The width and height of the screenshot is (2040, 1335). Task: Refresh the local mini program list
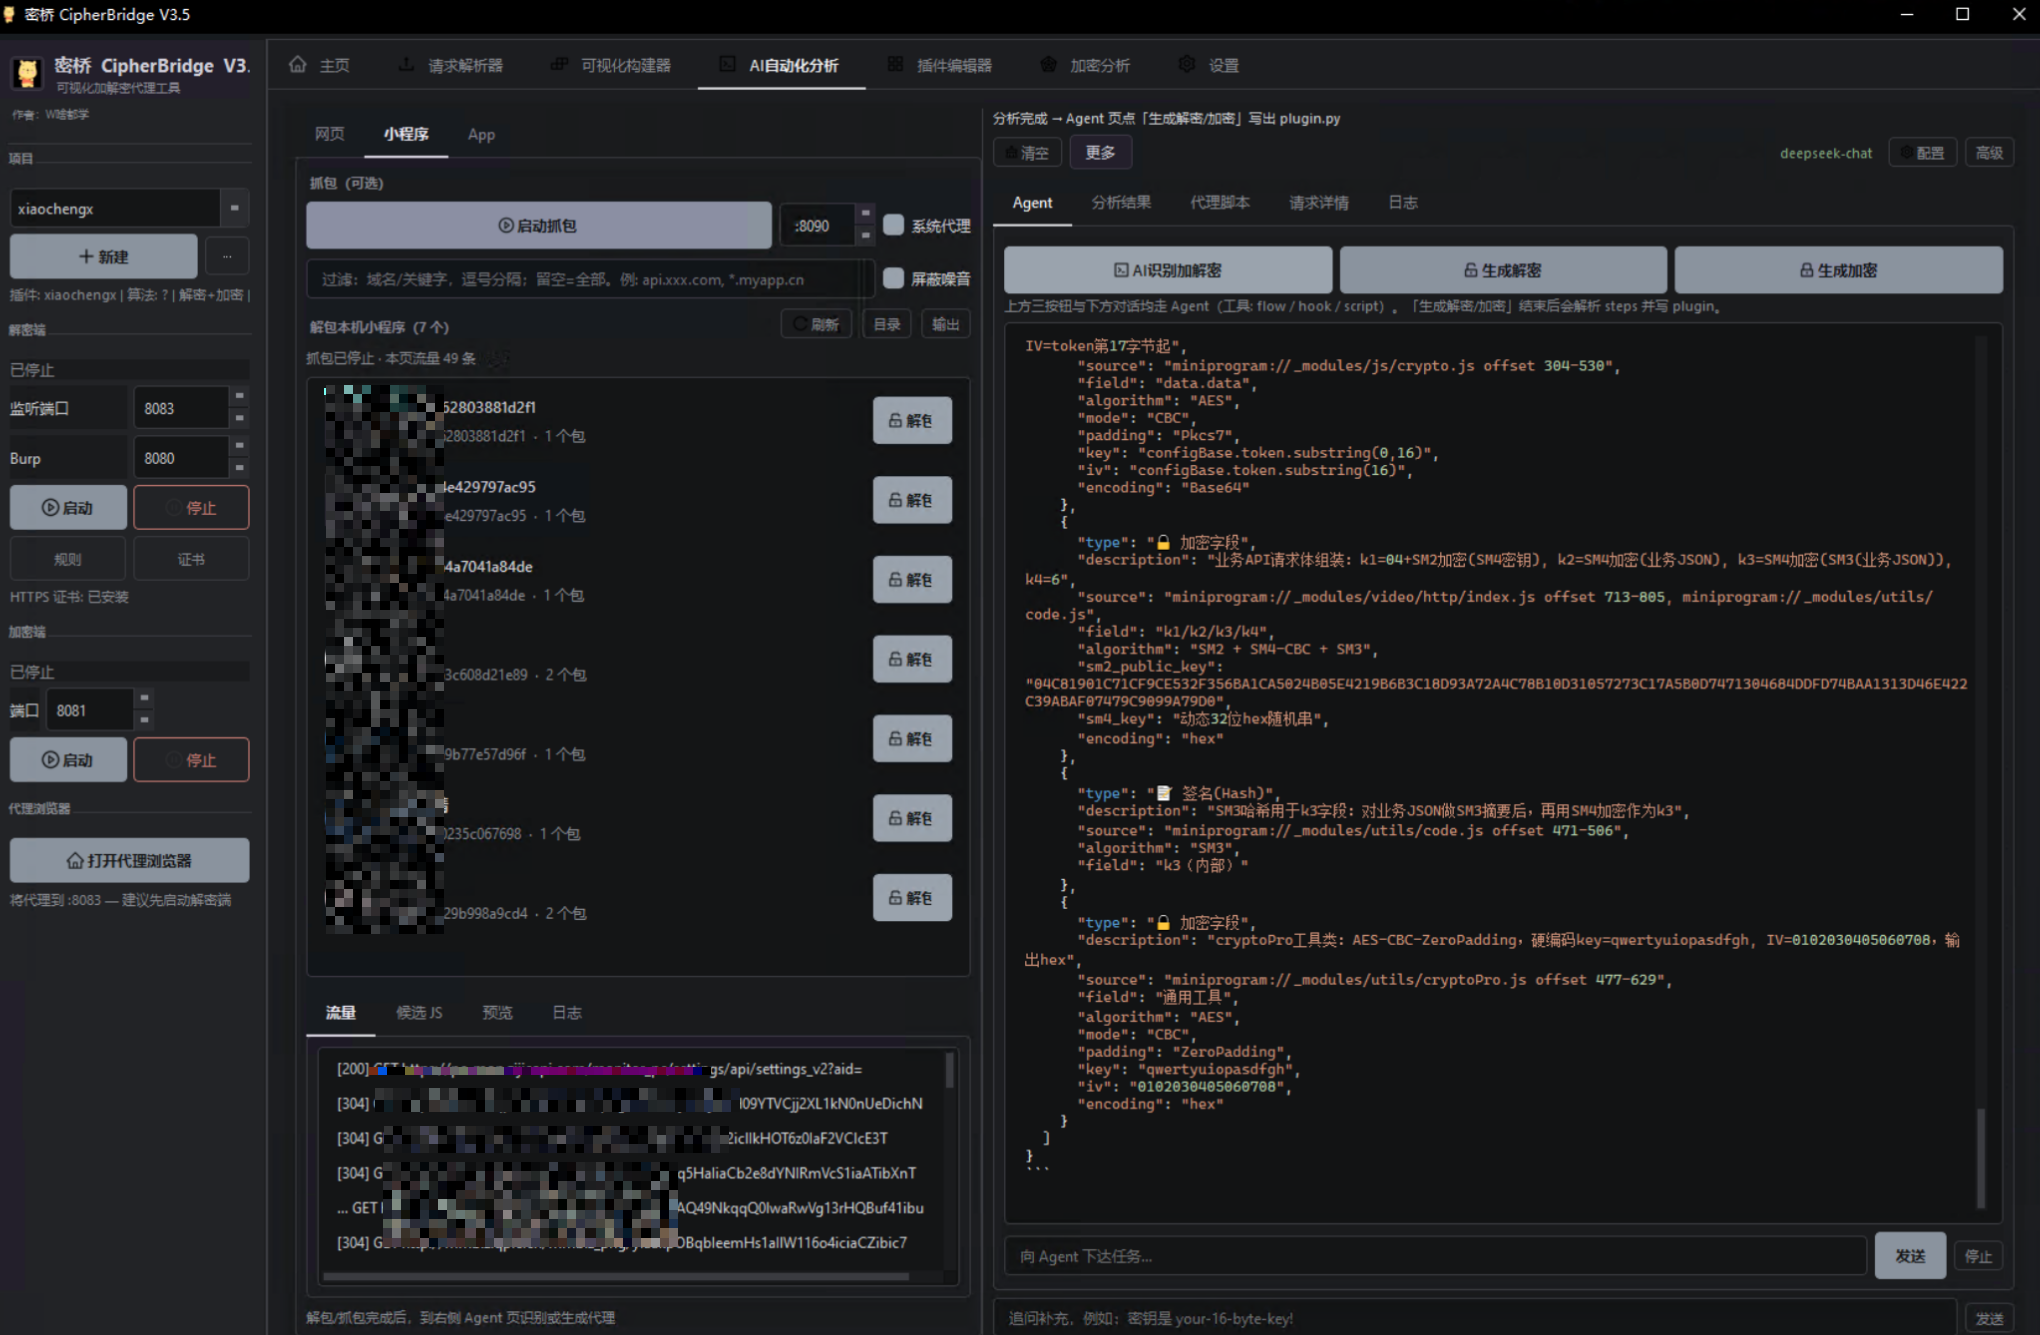coord(816,324)
